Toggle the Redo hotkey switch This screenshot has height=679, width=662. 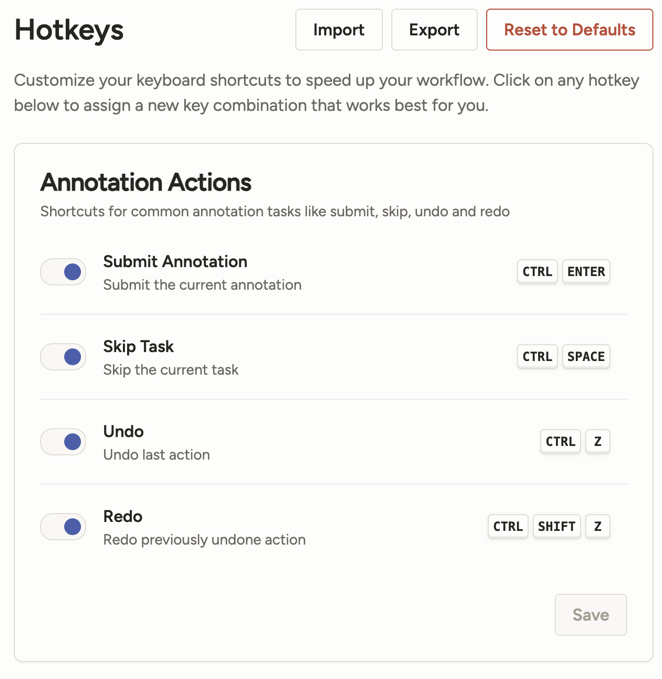pyautogui.click(x=63, y=526)
